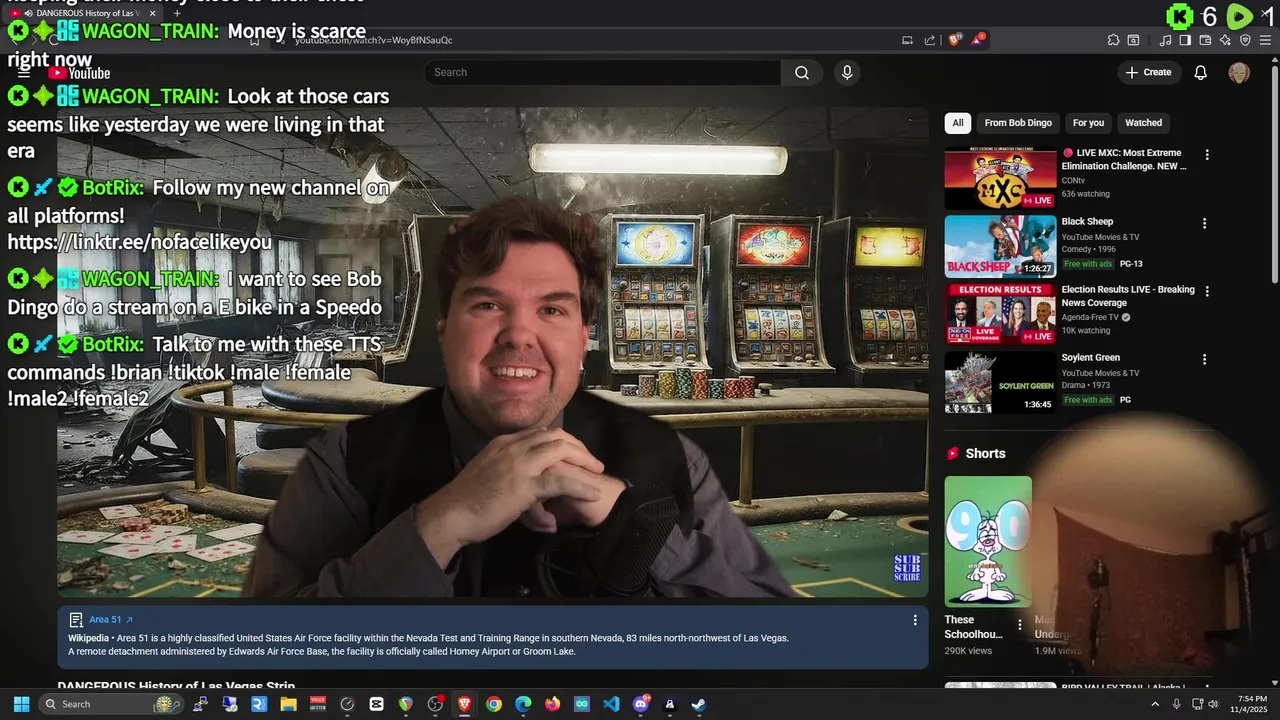Screen dimensions: 1280x720
Task: Click the browser address bar URL
Action: click(373, 40)
